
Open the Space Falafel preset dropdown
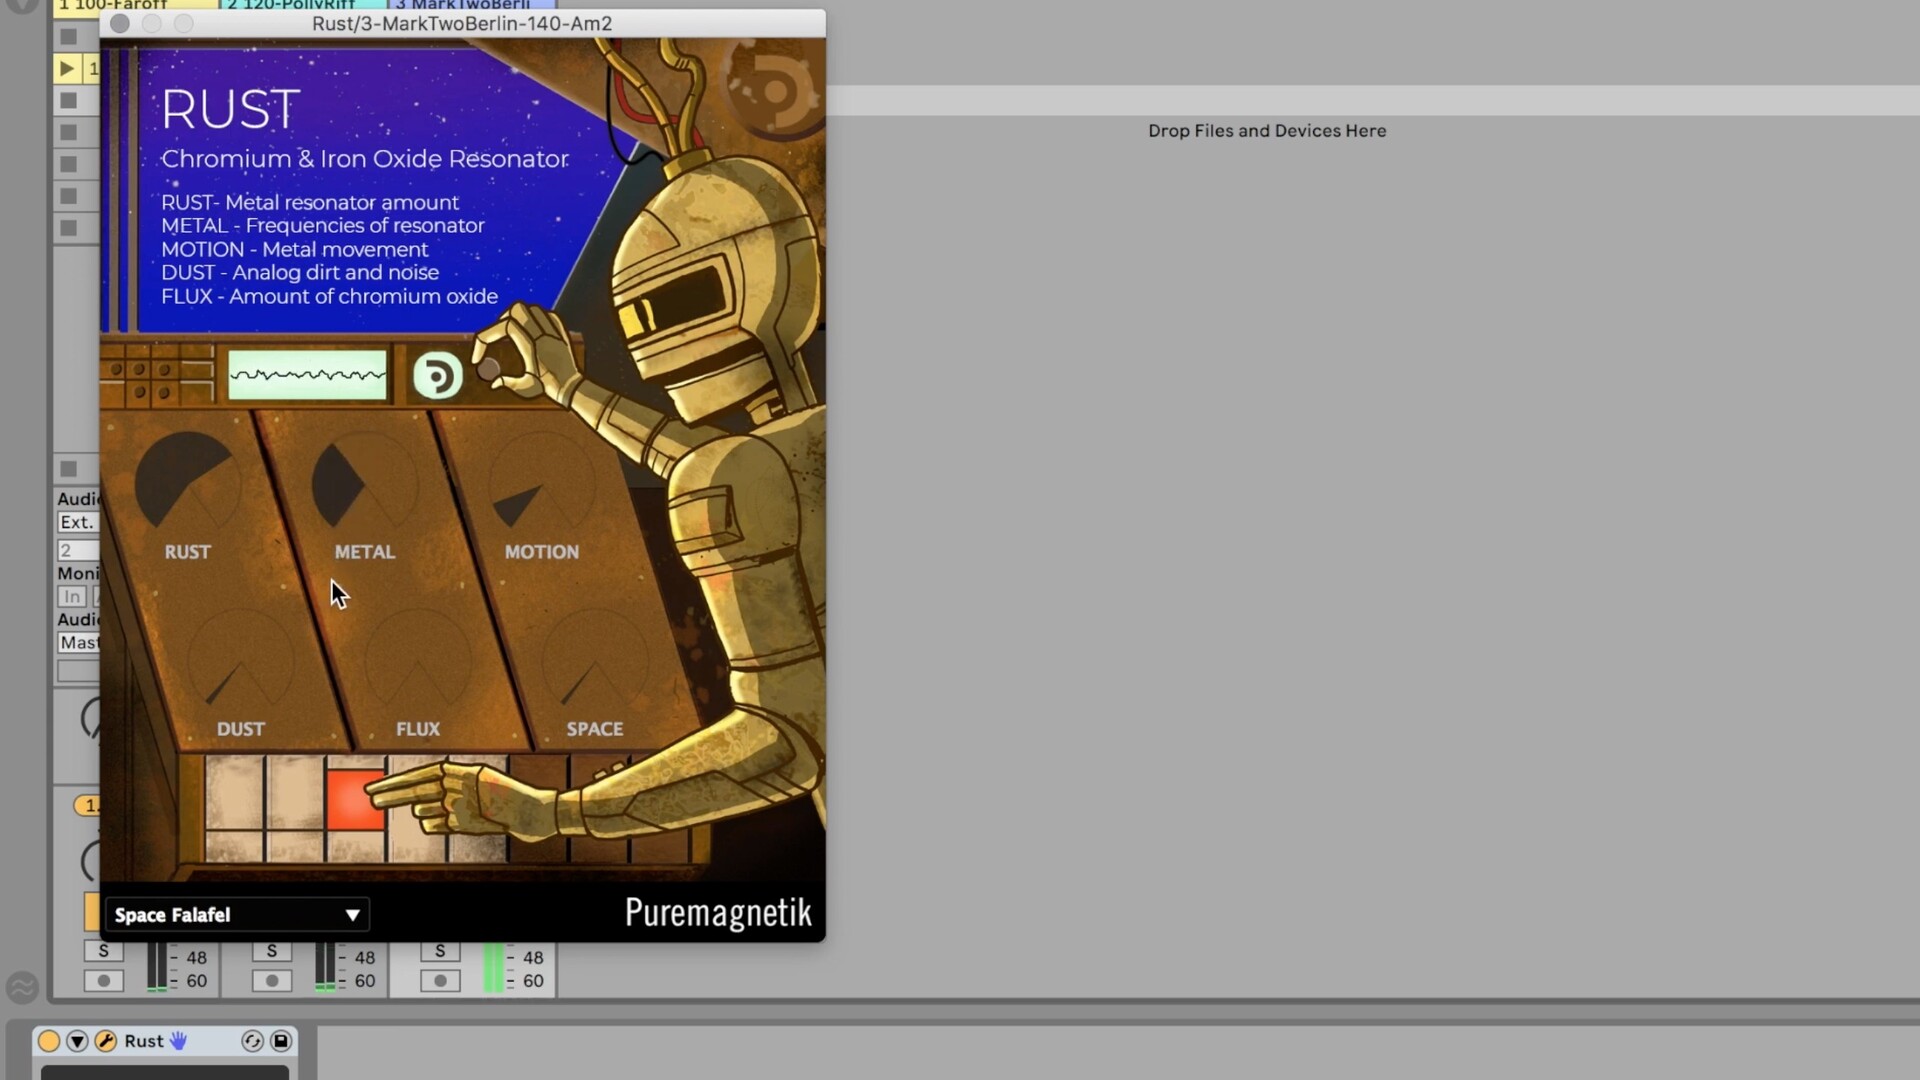pos(237,915)
